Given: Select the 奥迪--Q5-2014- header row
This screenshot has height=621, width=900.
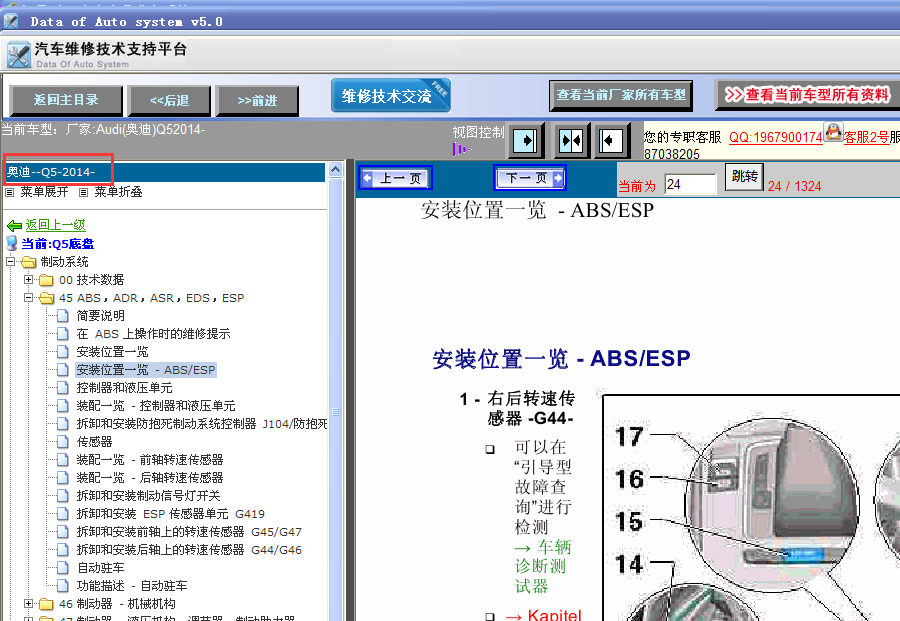Looking at the screenshot, I should [165, 172].
